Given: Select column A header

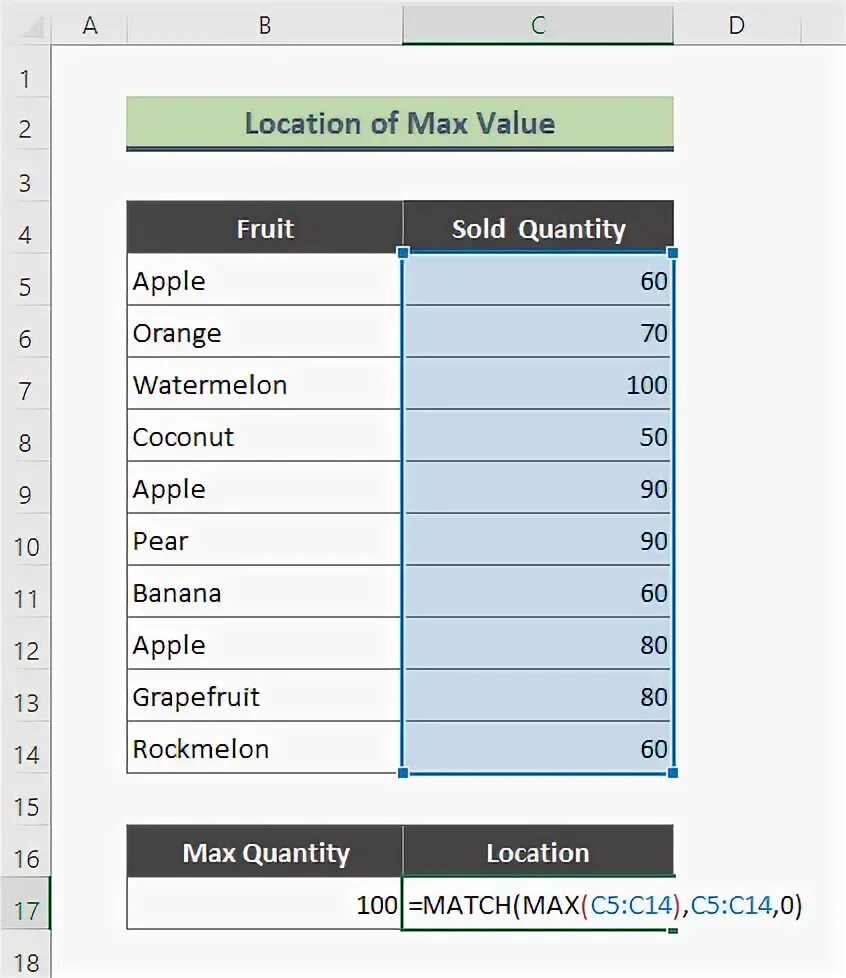Looking at the screenshot, I should click(x=90, y=25).
